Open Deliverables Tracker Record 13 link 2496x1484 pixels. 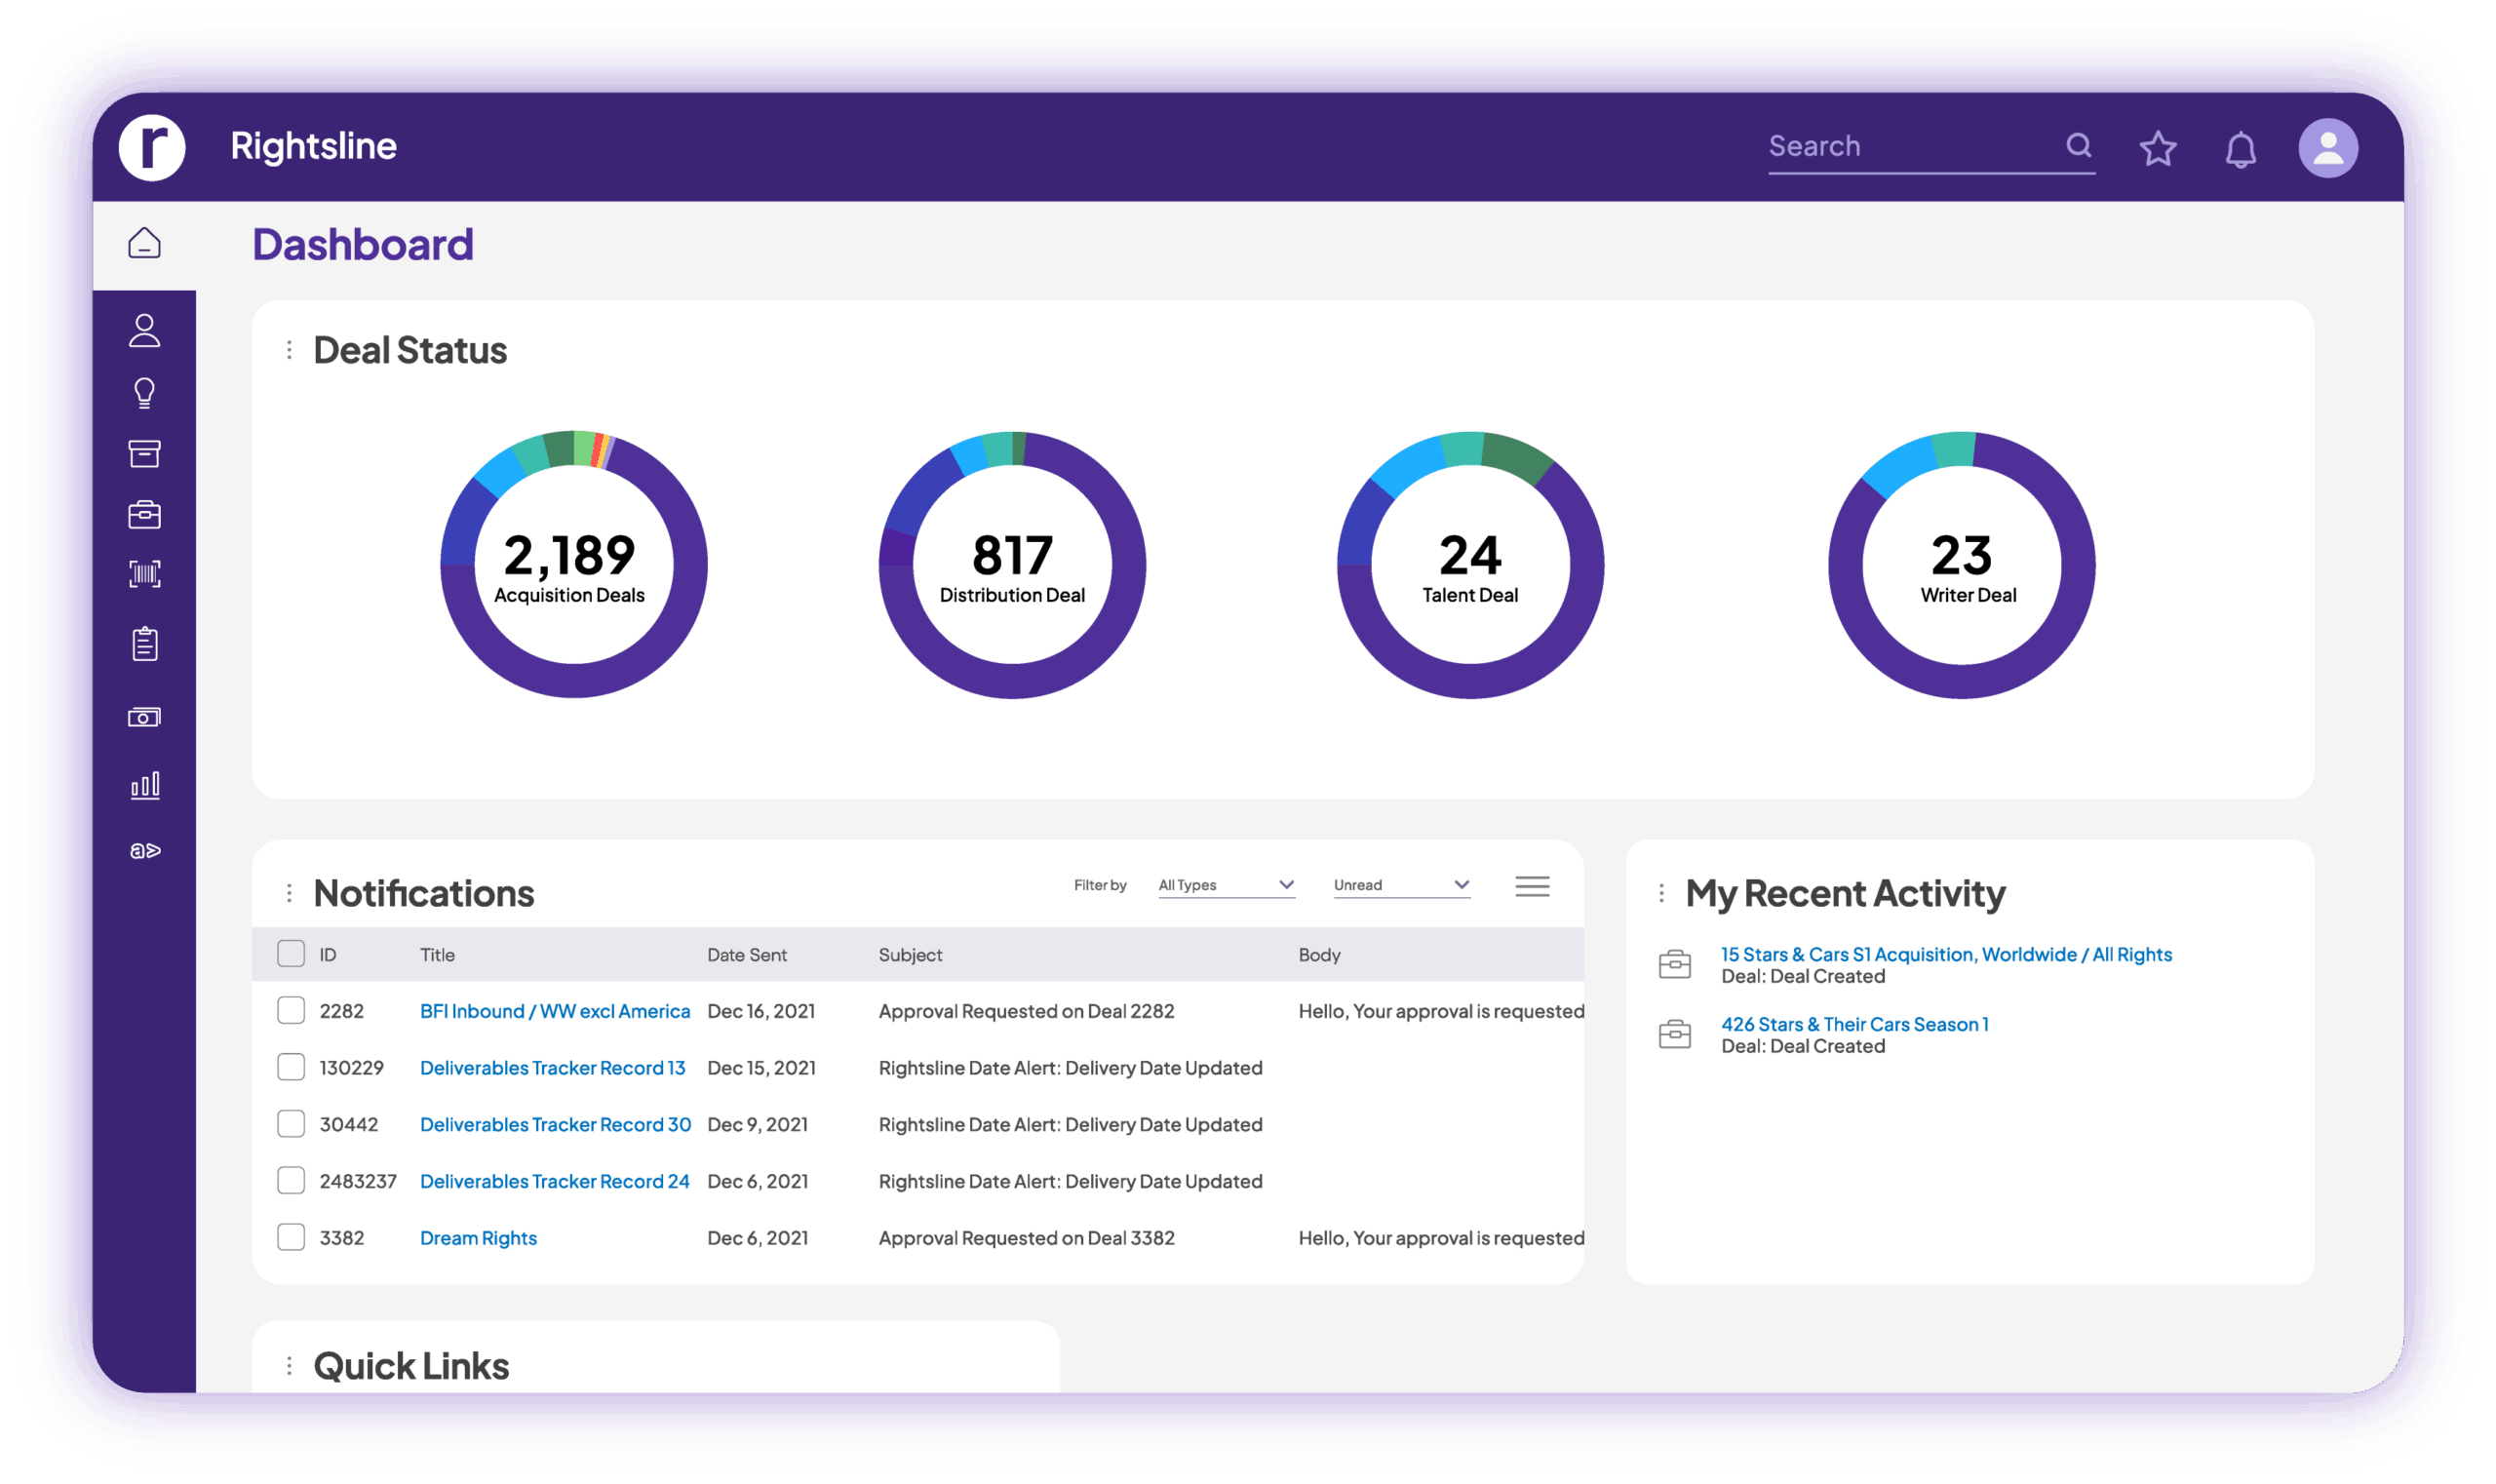tap(552, 1068)
